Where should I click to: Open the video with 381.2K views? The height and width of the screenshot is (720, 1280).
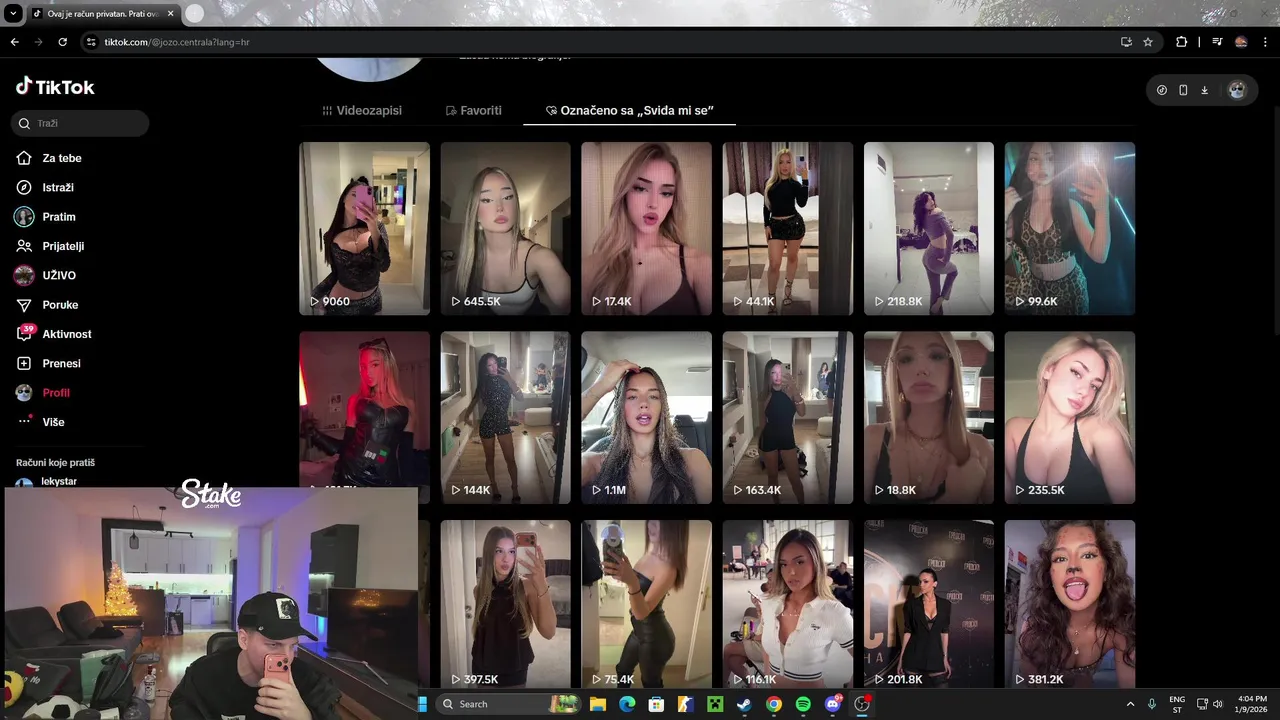point(1070,604)
